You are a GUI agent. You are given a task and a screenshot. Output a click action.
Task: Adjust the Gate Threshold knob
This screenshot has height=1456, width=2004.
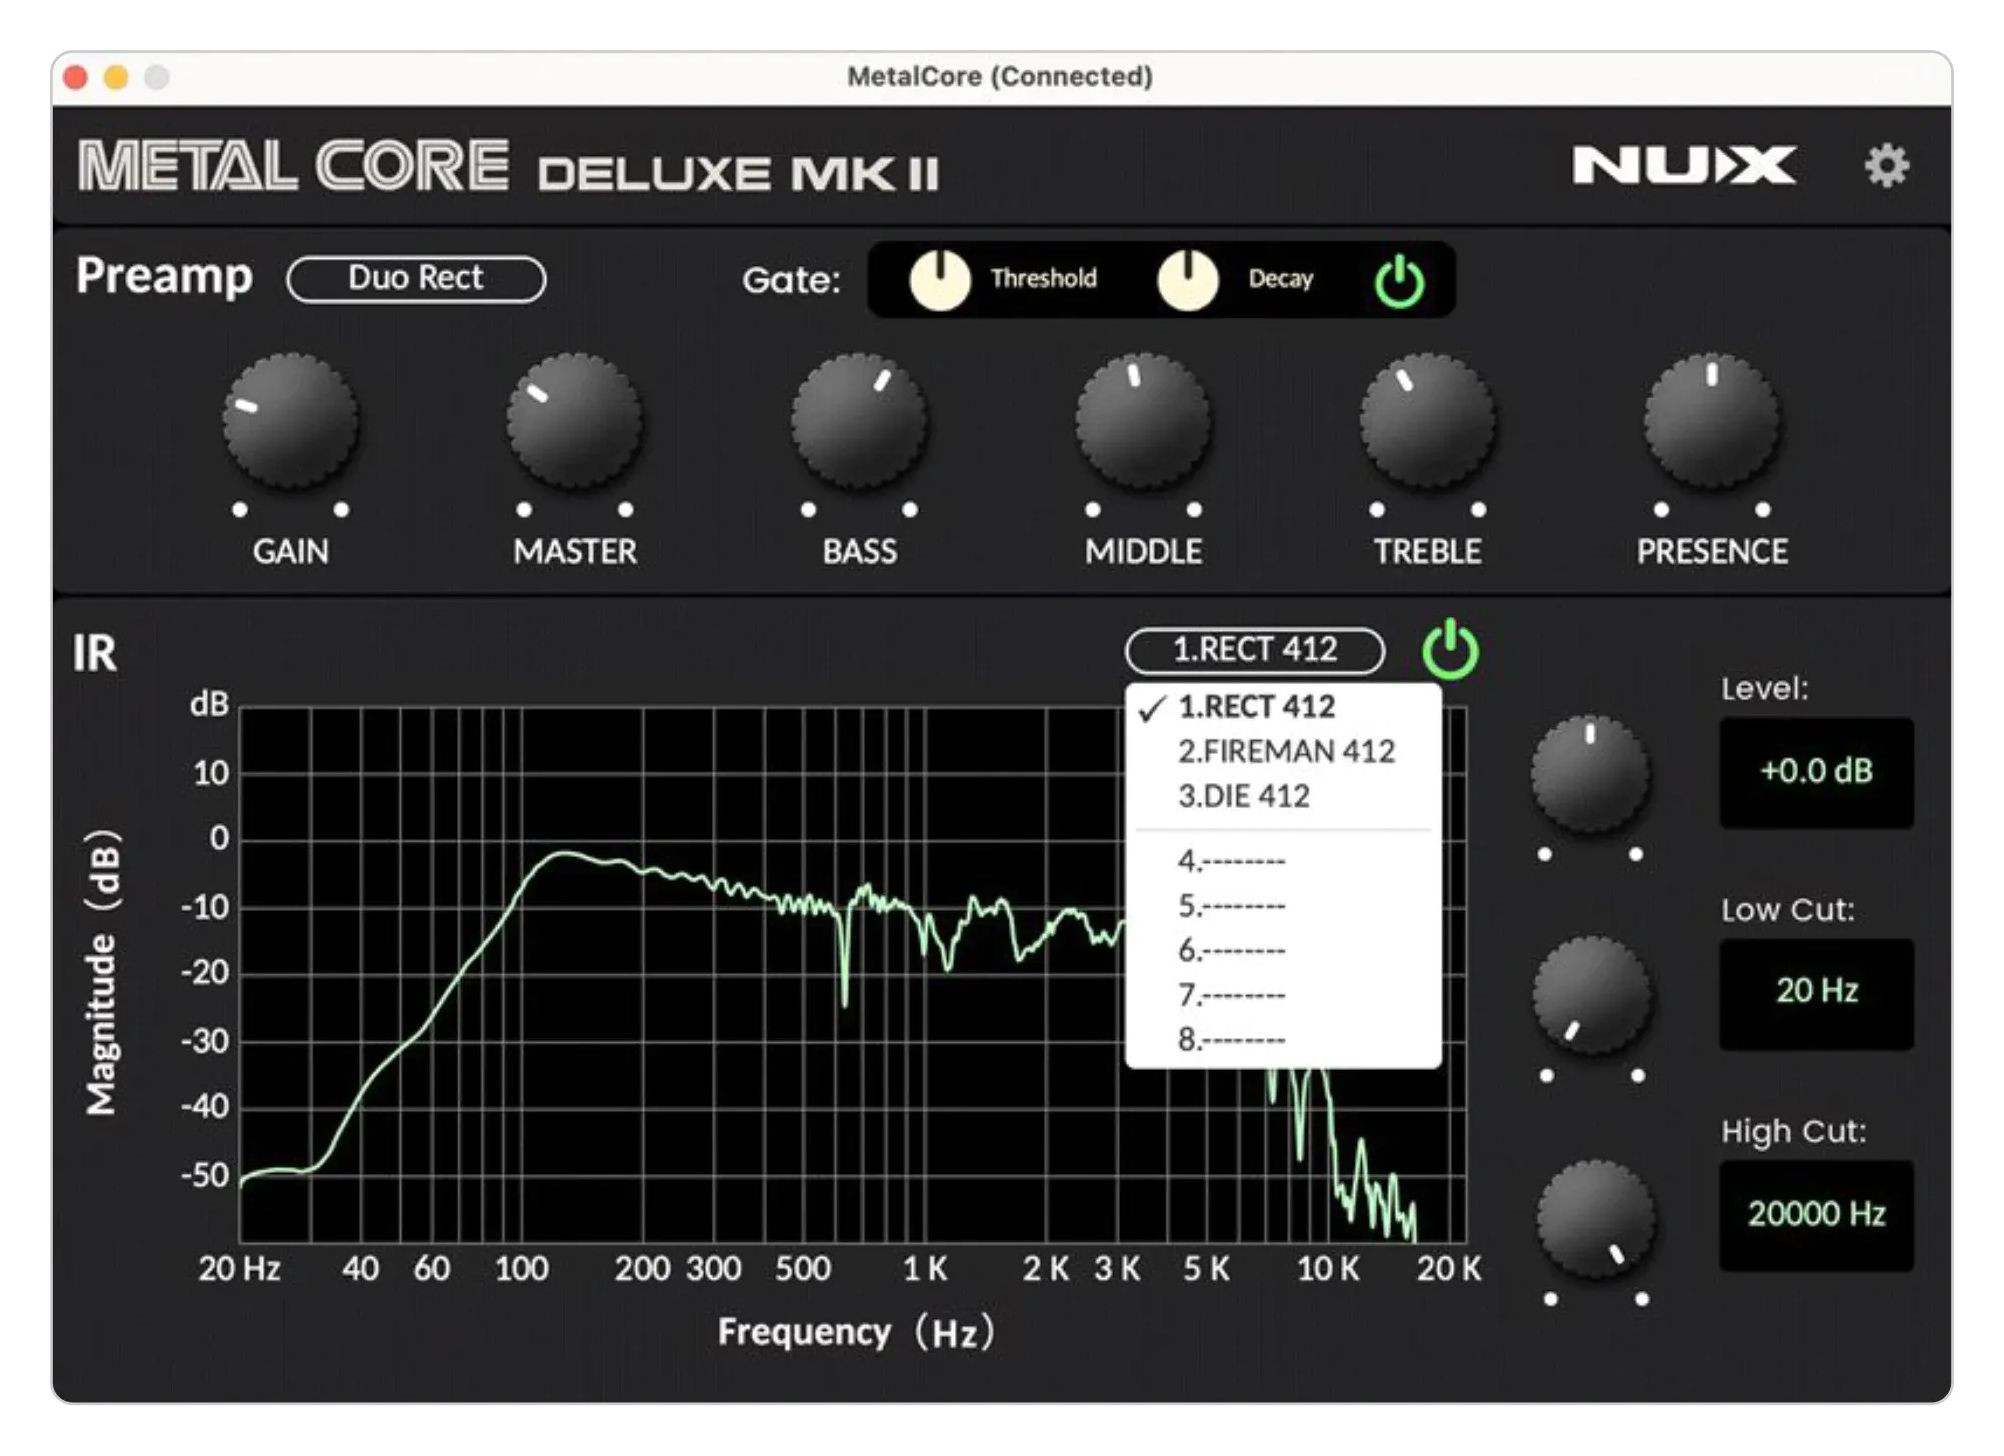[x=938, y=278]
